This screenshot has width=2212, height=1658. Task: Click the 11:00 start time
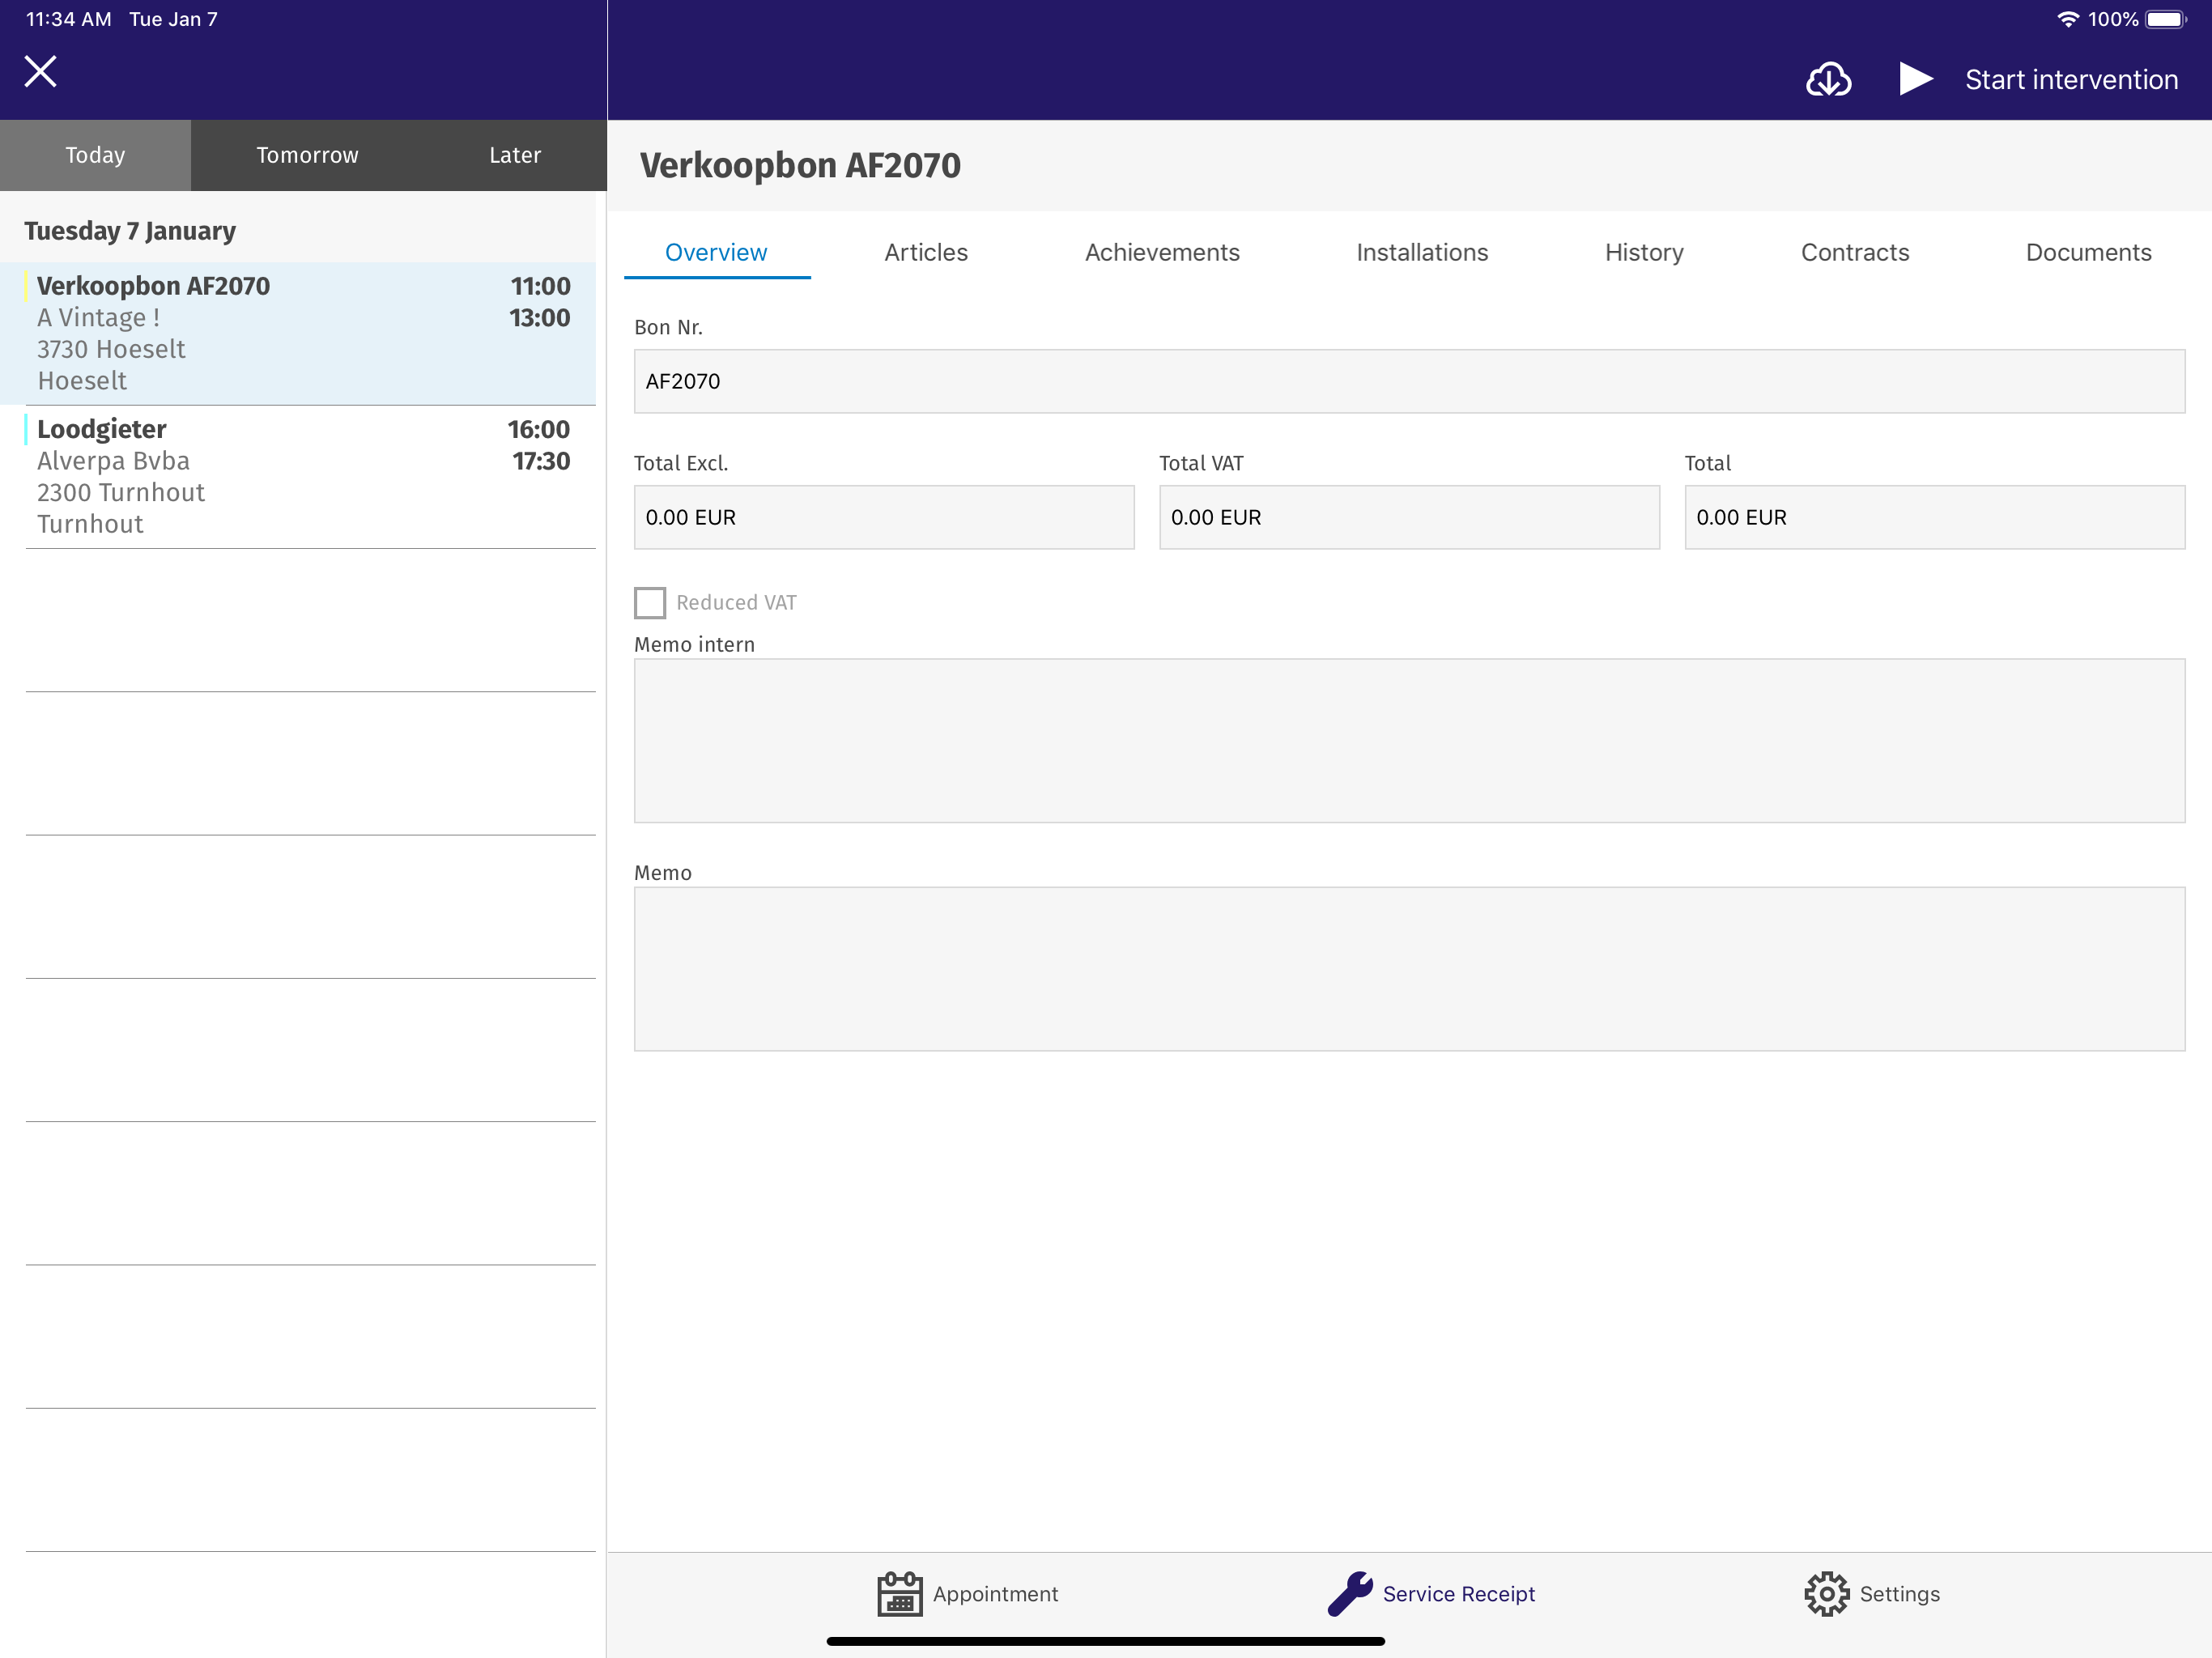pos(540,286)
